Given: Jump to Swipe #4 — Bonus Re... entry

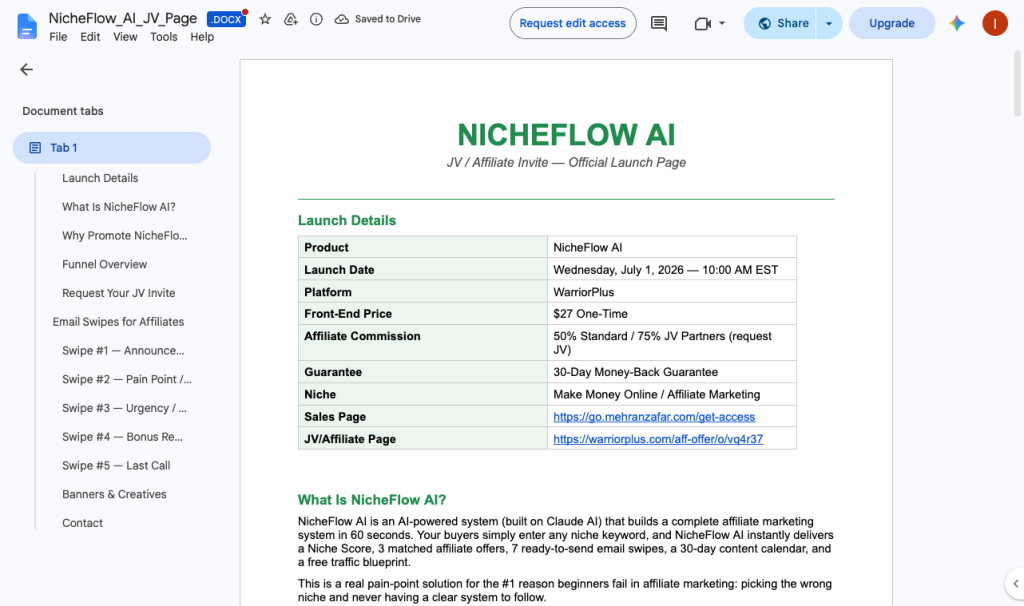Looking at the screenshot, I should pyautogui.click(x=122, y=436).
